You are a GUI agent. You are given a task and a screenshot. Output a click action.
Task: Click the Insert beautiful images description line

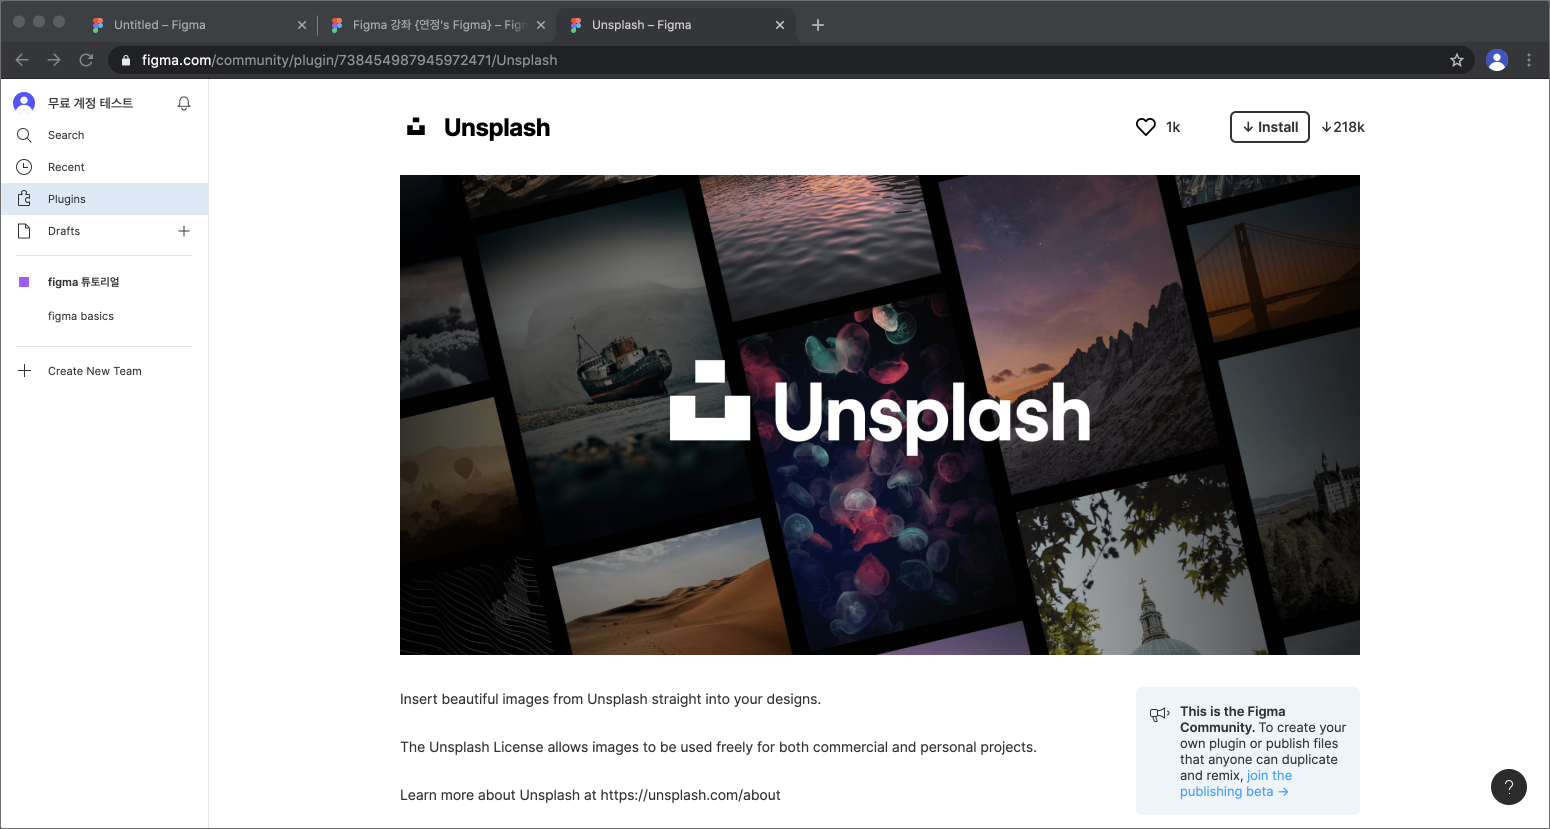(610, 699)
